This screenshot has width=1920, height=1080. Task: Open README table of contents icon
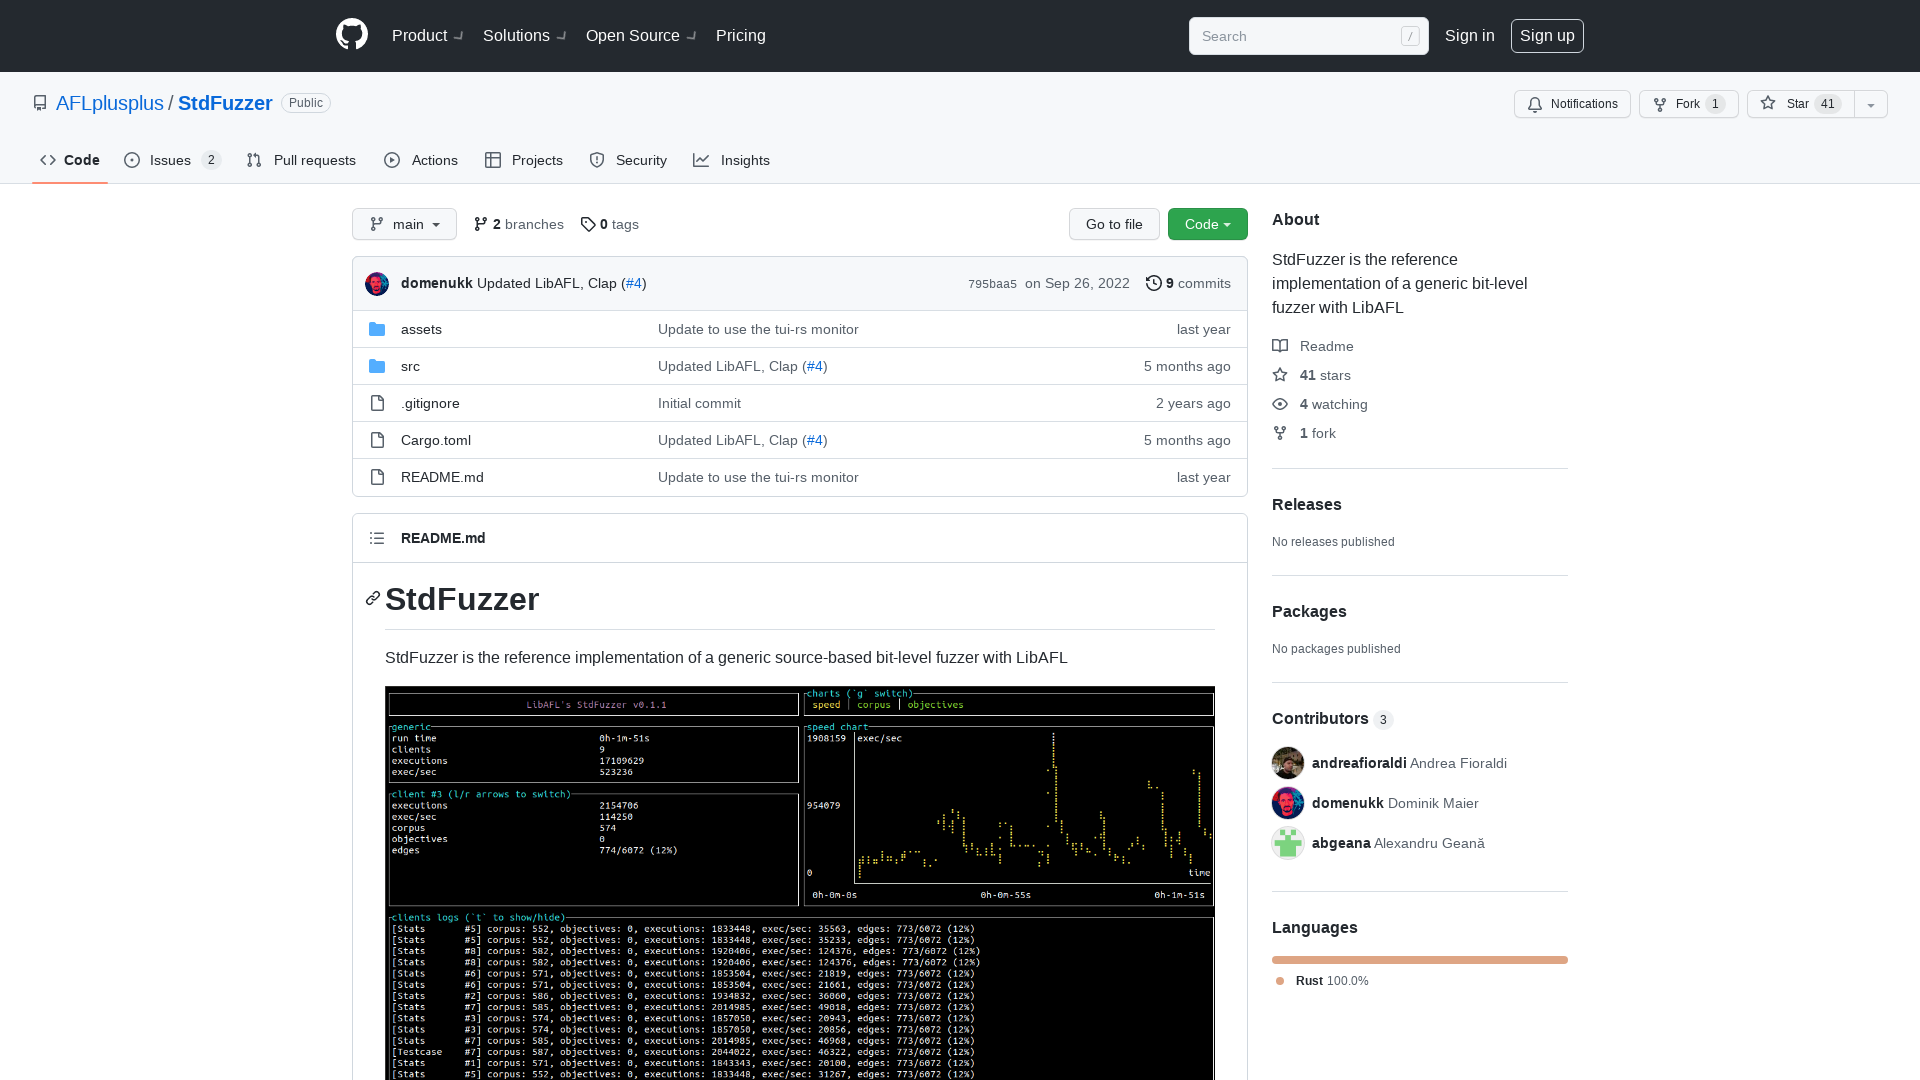point(377,538)
